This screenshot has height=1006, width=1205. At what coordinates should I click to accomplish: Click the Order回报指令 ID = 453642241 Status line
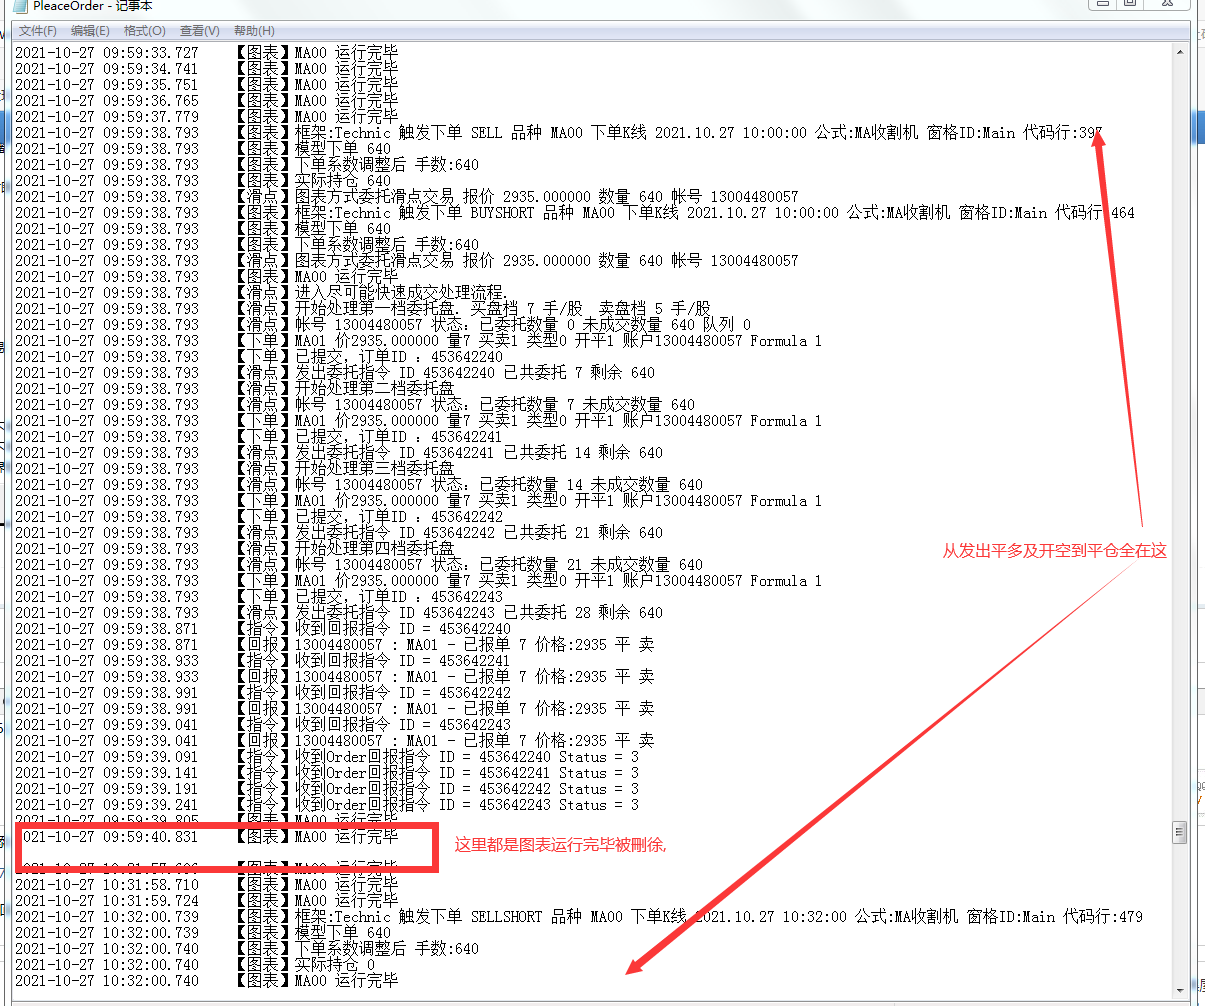[x=327, y=772]
